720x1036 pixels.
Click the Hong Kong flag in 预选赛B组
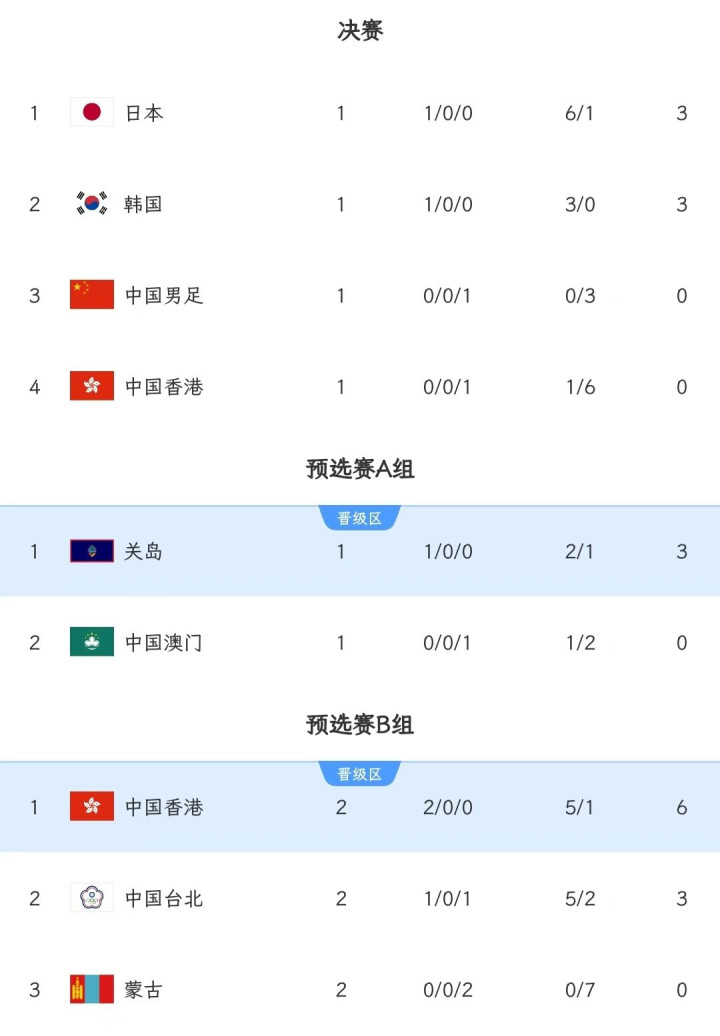tap(92, 806)
